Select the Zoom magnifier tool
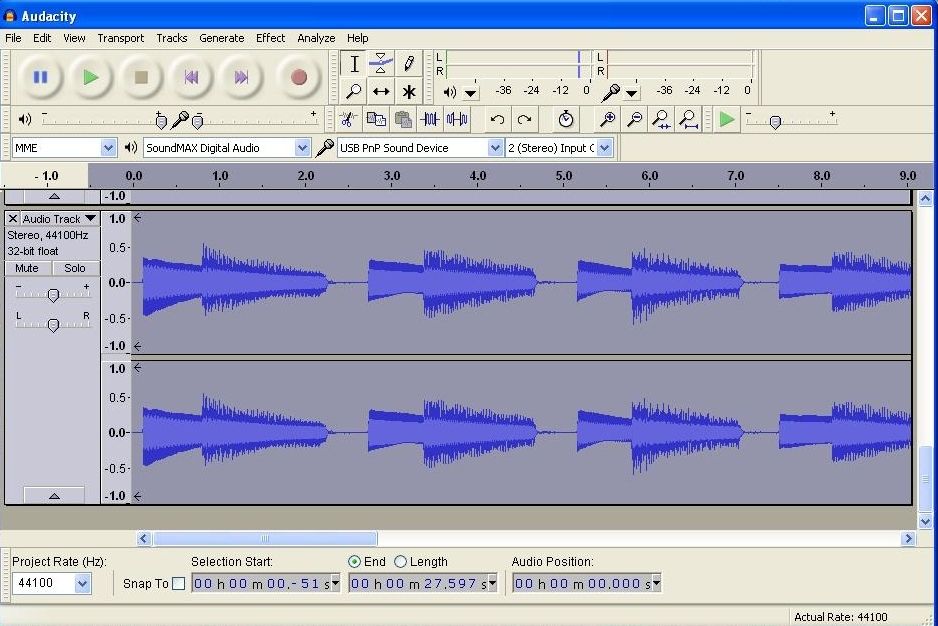Viewport: 938px width, 626px height. (x=354, y=92)
